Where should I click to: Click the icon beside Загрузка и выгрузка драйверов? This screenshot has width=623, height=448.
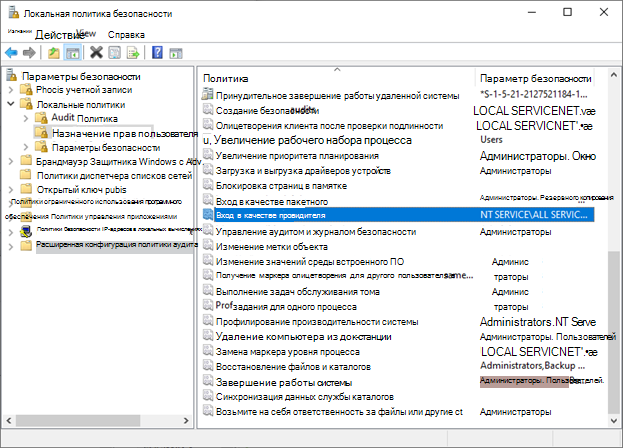pyautogui.click(x=207, y=170)
